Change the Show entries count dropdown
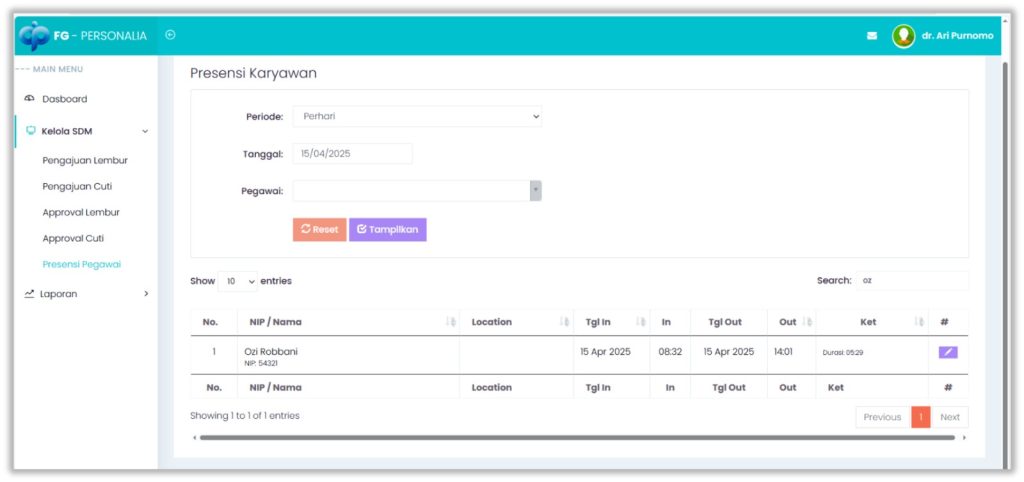 click(238, 282)
